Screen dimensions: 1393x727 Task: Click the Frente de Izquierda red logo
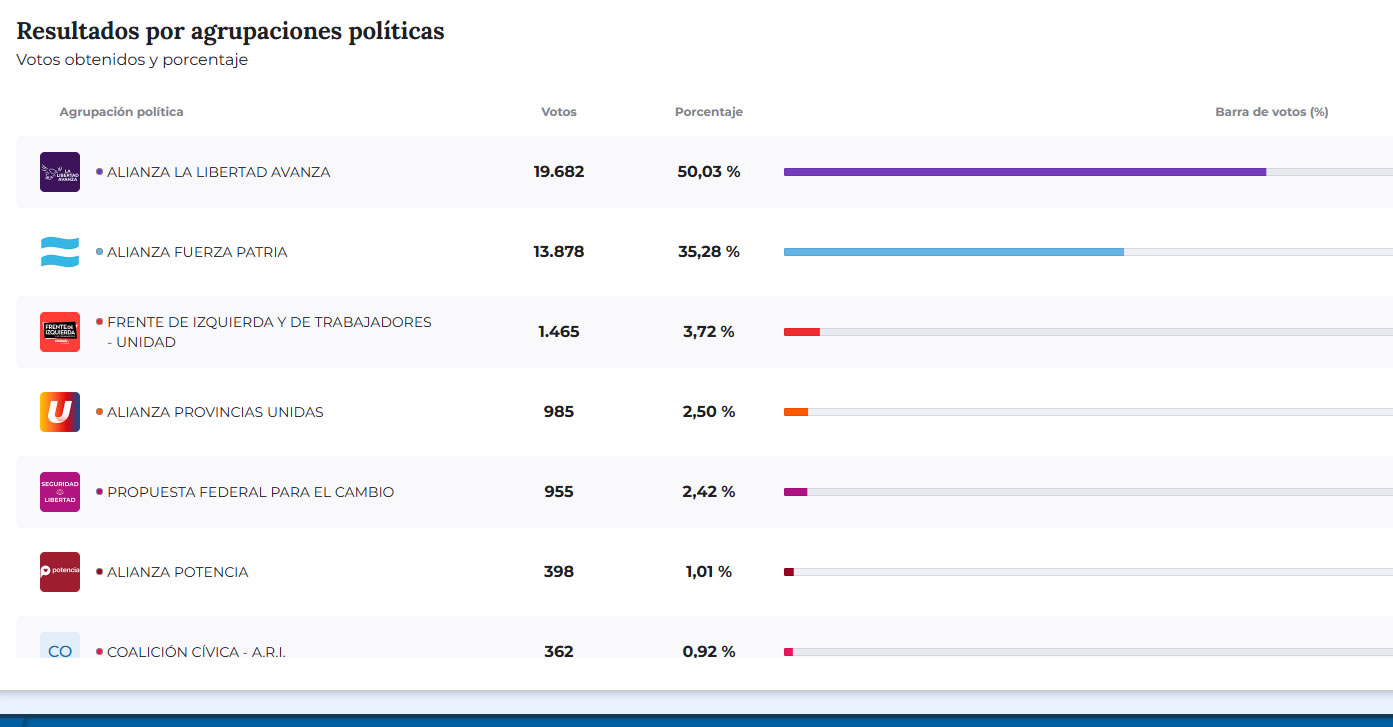coord(60,332)
